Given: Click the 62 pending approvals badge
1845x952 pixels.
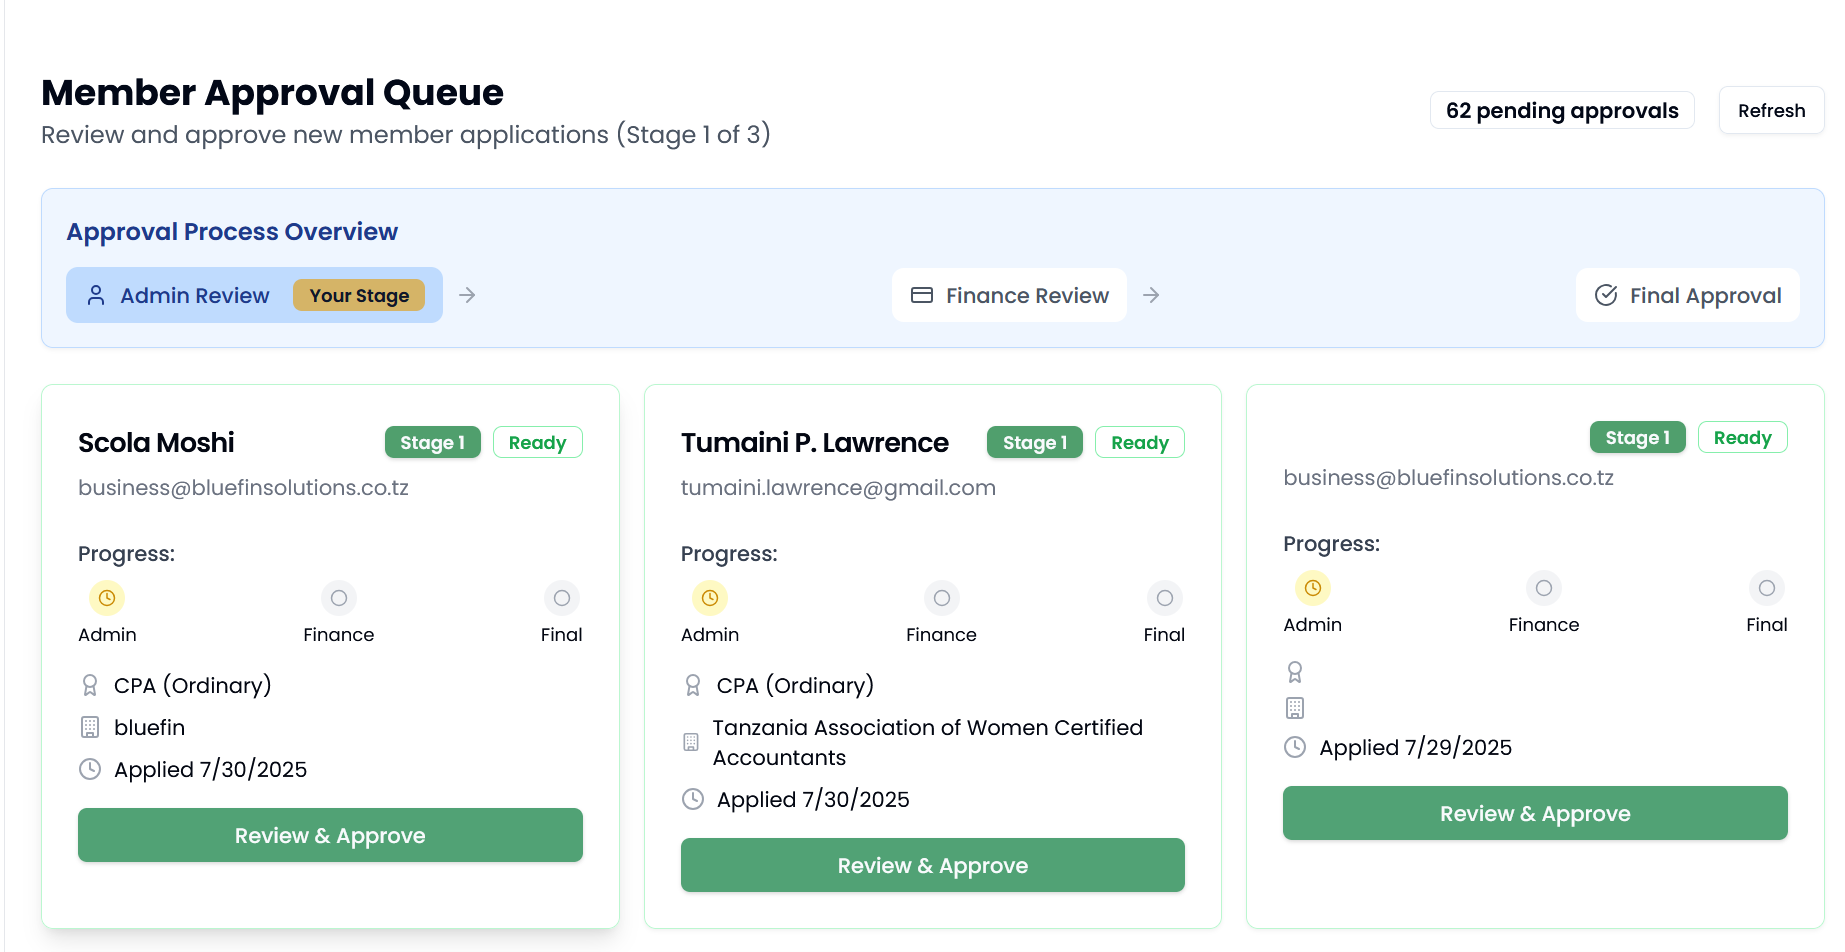Looking at the screenshot, I should 1561,110.
